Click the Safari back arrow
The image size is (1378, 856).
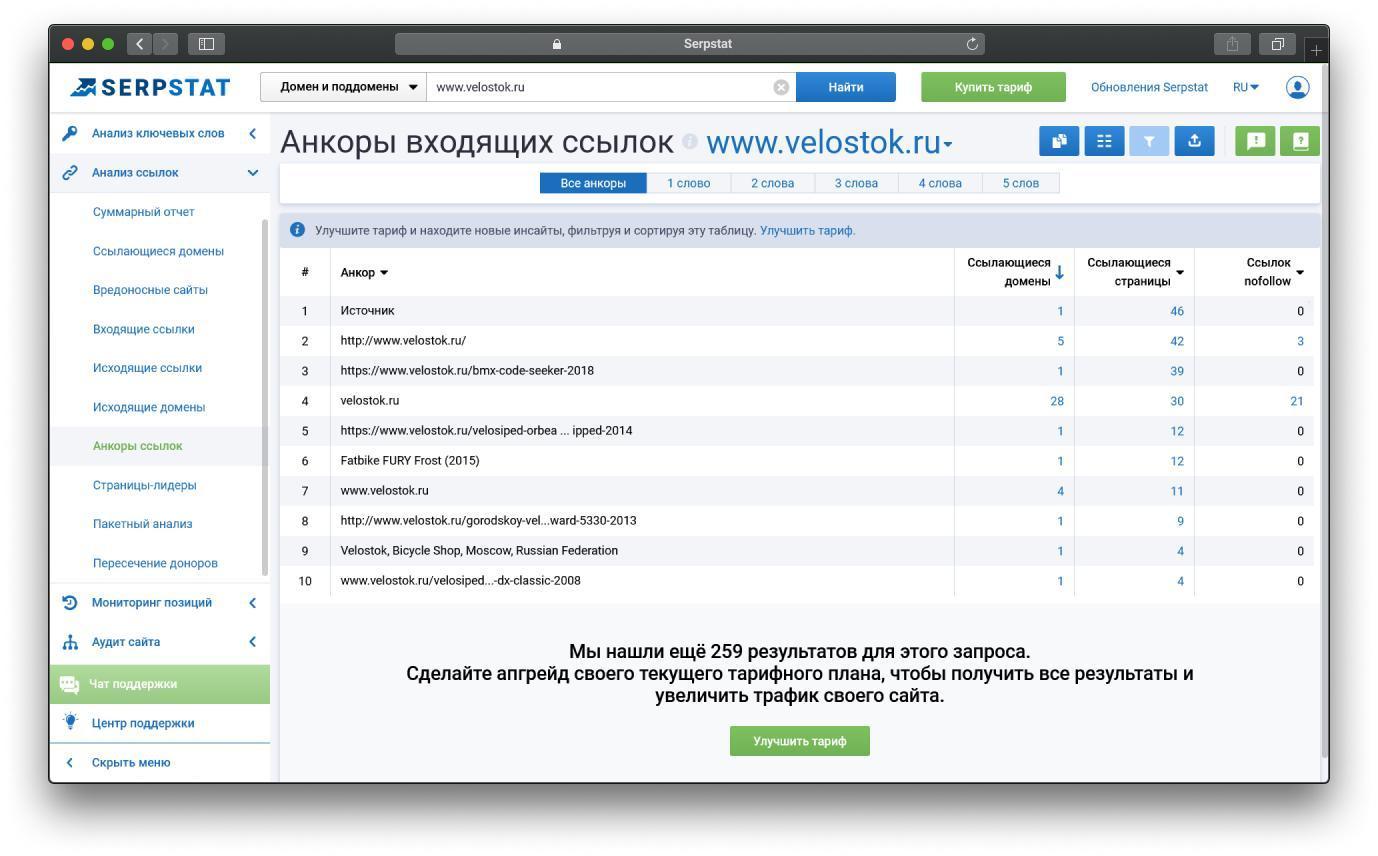pos(139,44)
